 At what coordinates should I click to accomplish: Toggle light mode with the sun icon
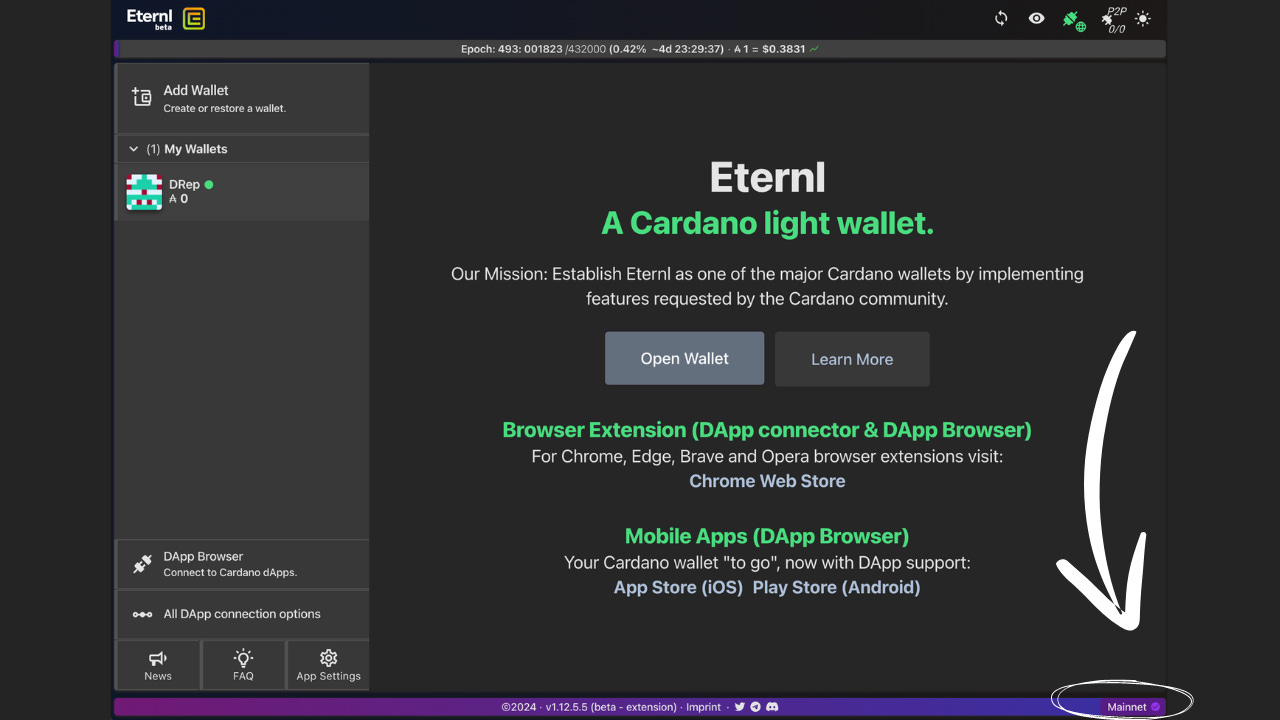point(1143,18)
